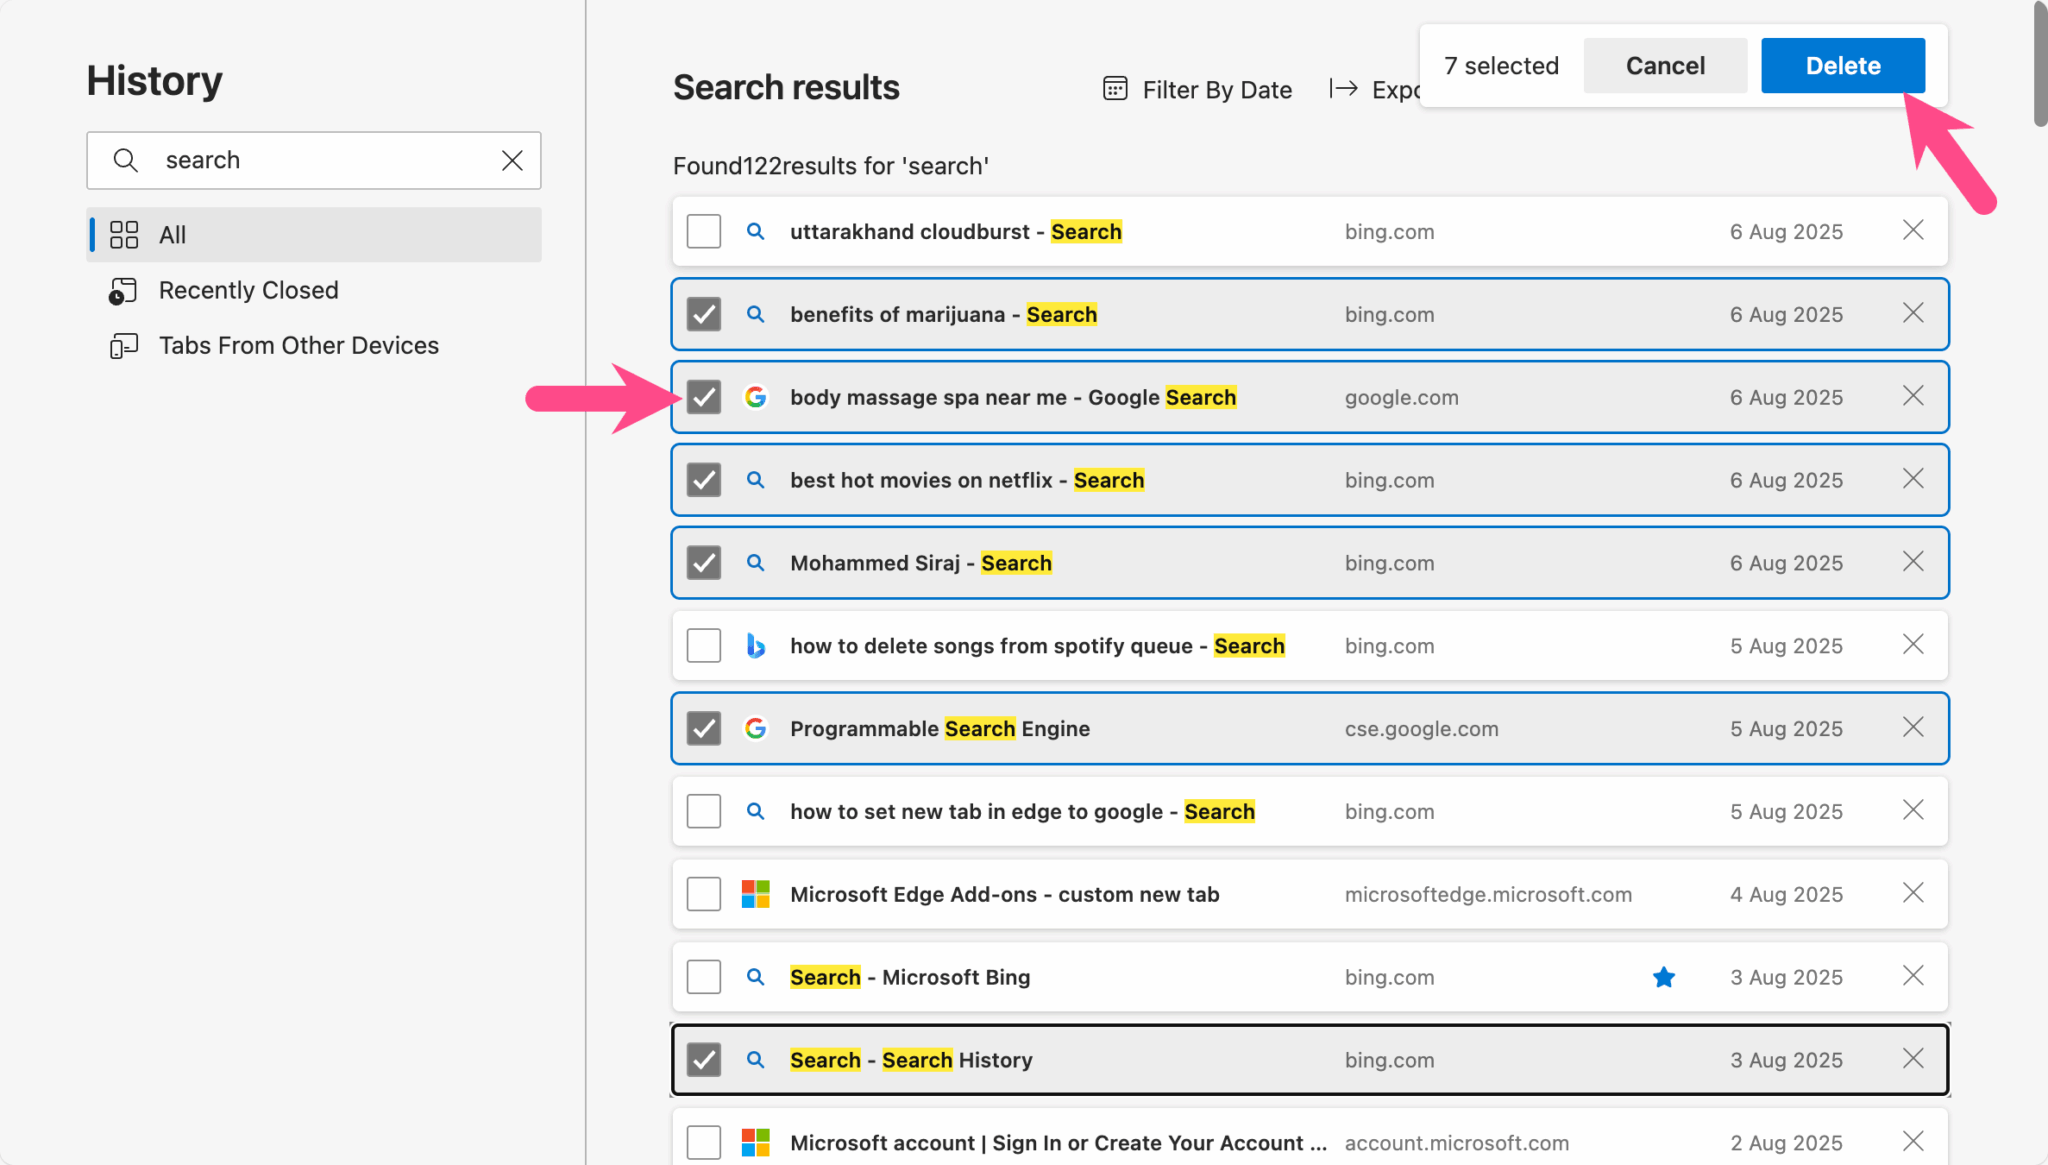Click the Microsoft logo on Edge Add-ons row
This screenshot has width=2048, height=1165.
(x=756, y=893)
